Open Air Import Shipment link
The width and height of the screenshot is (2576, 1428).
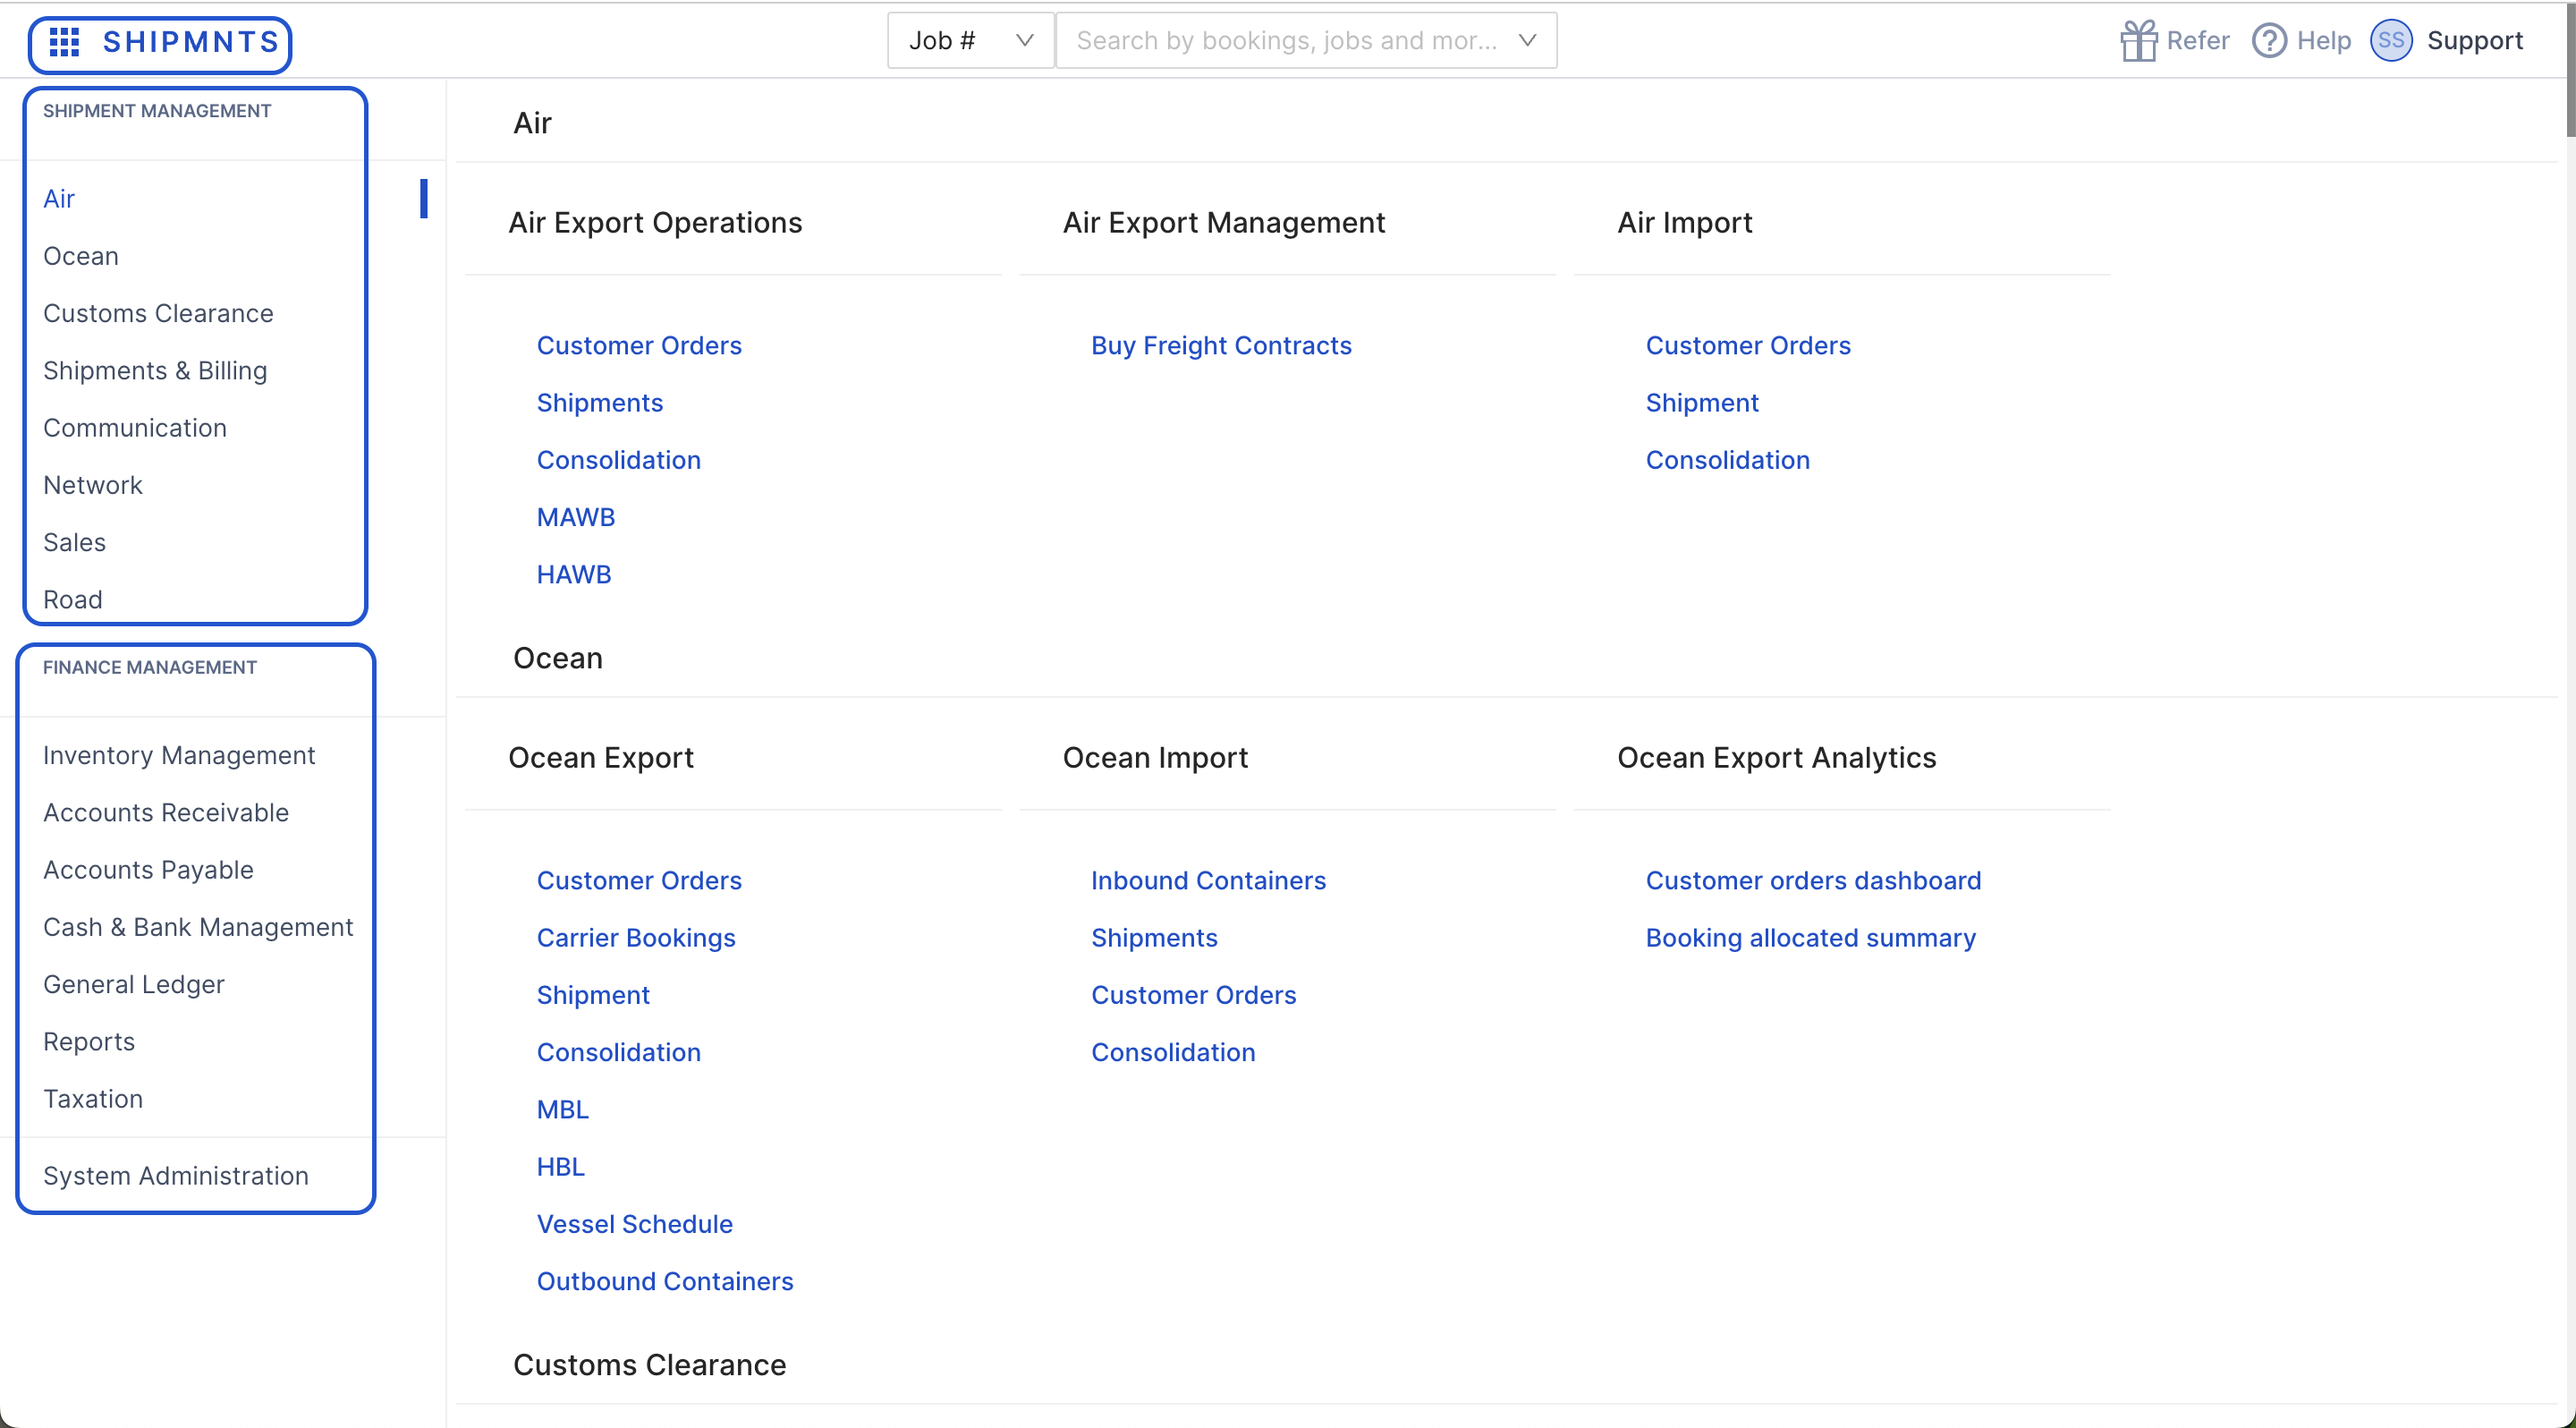pos(1702,402)
